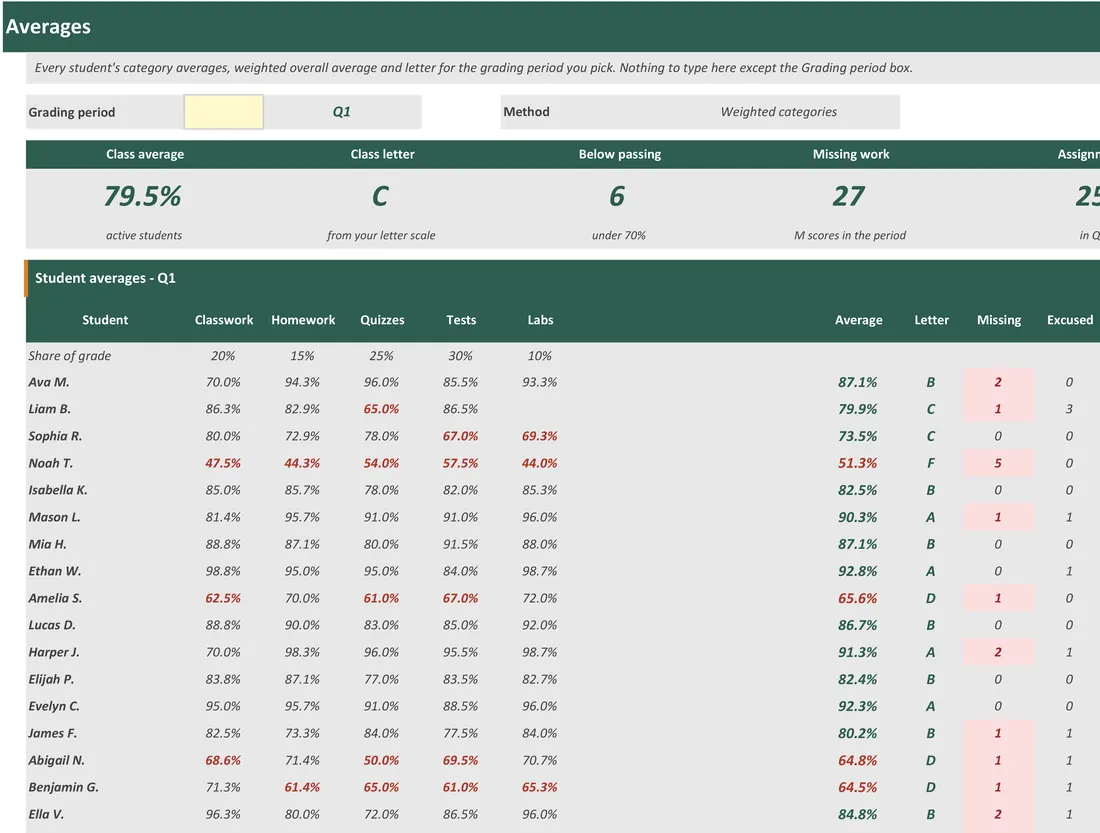Select Evelyn C.'s 95.7% homework score
The image size is (1100, 833).
pos(302,707)
